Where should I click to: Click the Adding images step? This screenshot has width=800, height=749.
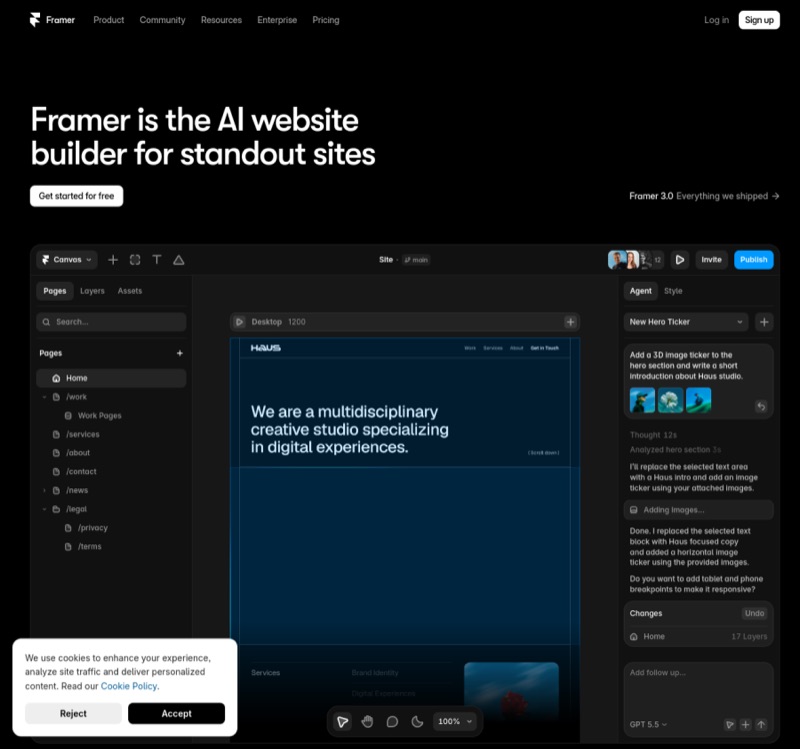[x=698, y=510]
